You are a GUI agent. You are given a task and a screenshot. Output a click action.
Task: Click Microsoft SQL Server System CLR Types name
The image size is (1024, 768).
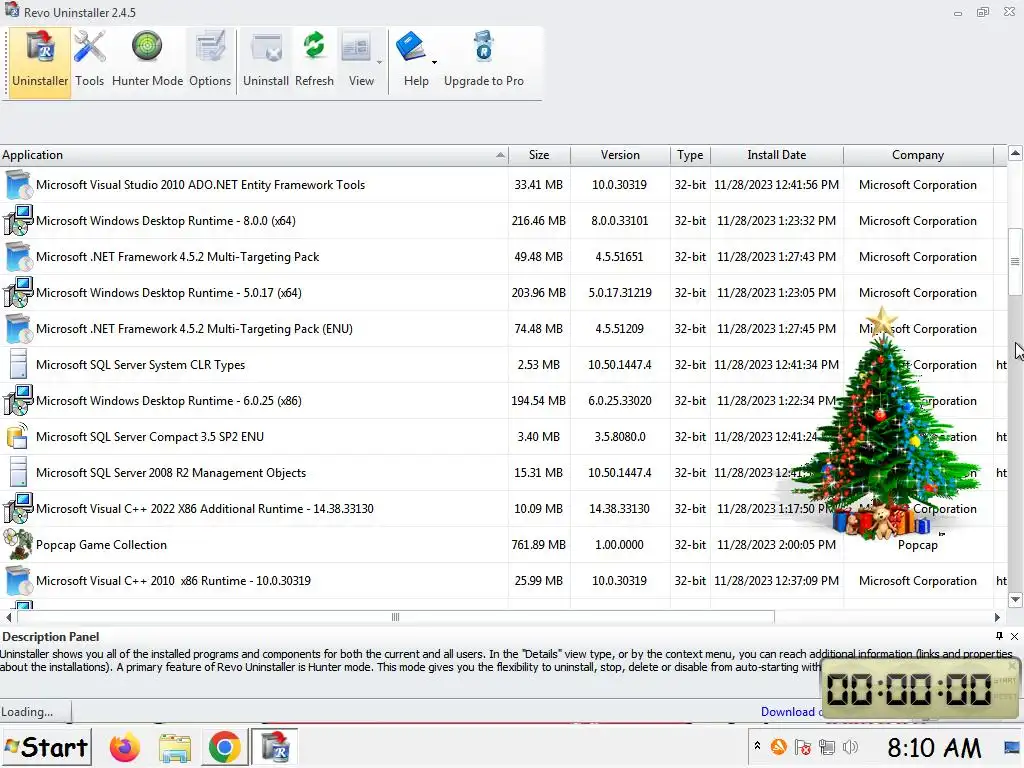coord(140,365)
